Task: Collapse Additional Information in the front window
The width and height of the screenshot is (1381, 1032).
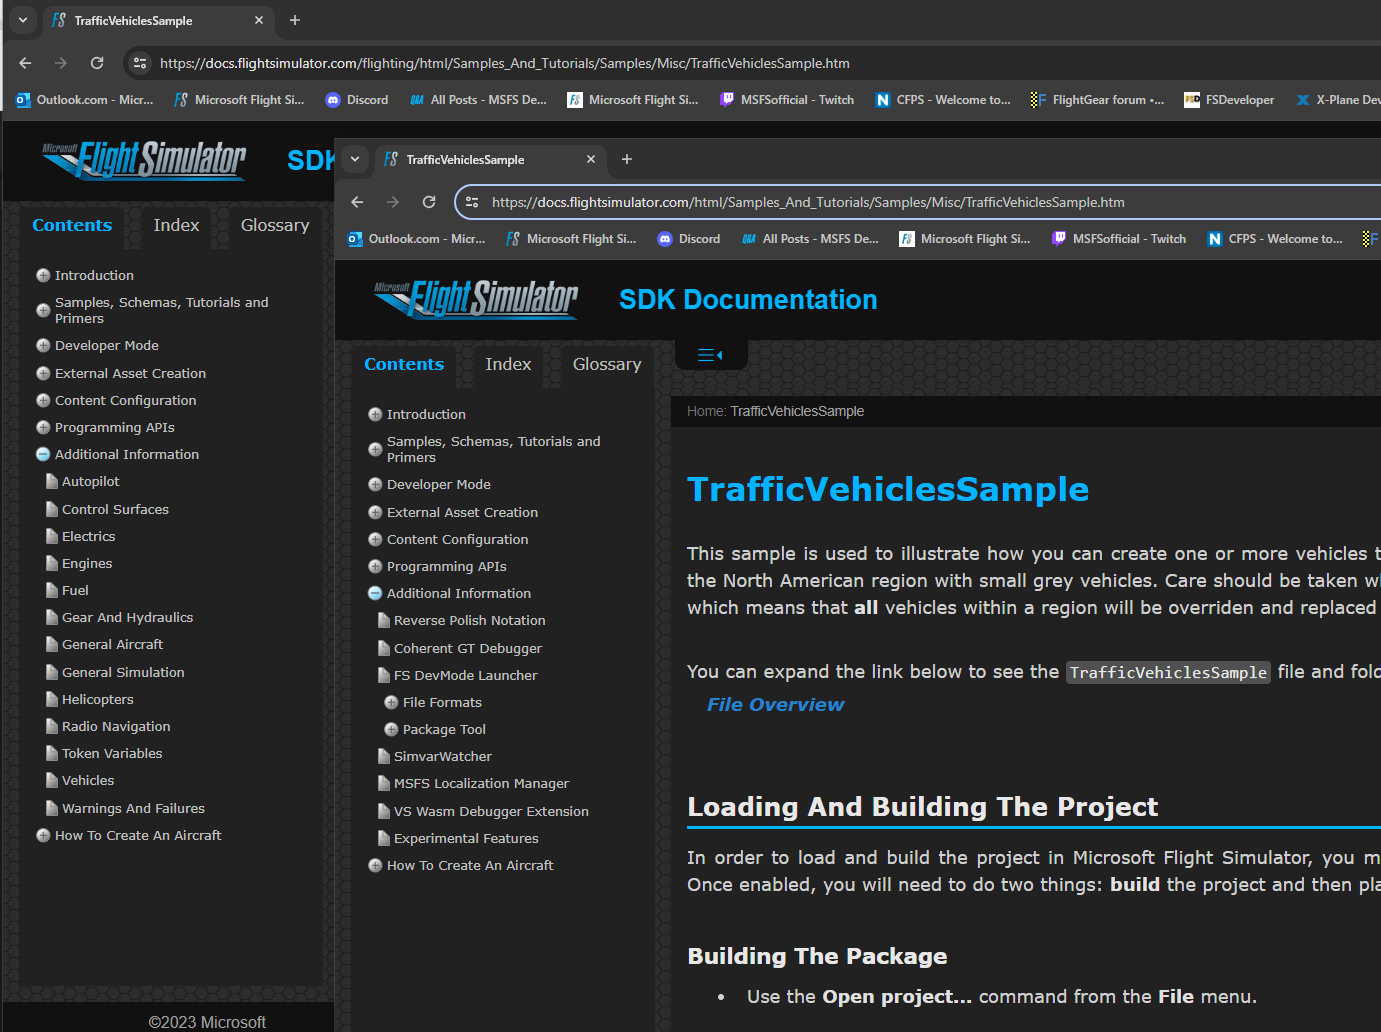Action: point(375,593)
